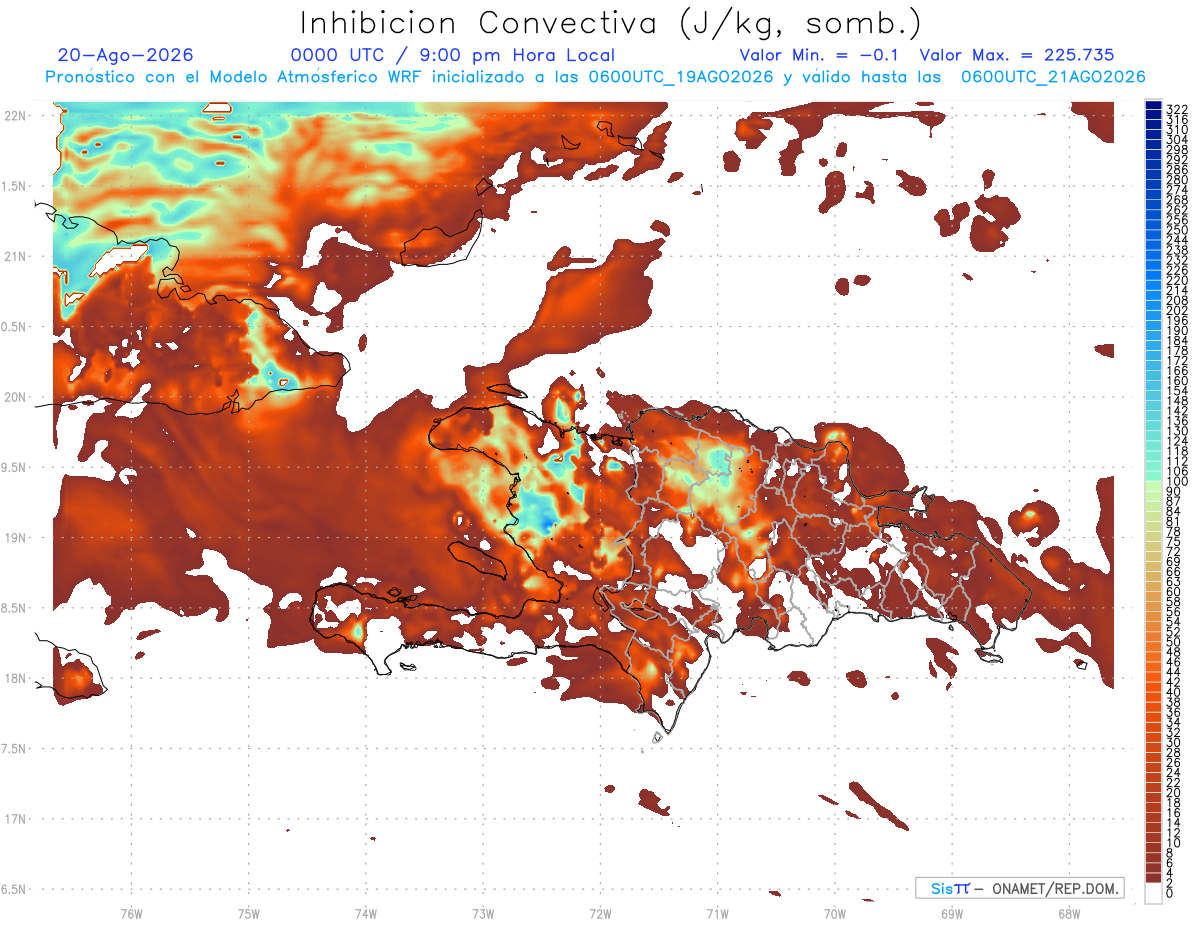Click the '7.5N' latitude label
The width and height of the screenshot is (1200, 927).
[15, 749]
